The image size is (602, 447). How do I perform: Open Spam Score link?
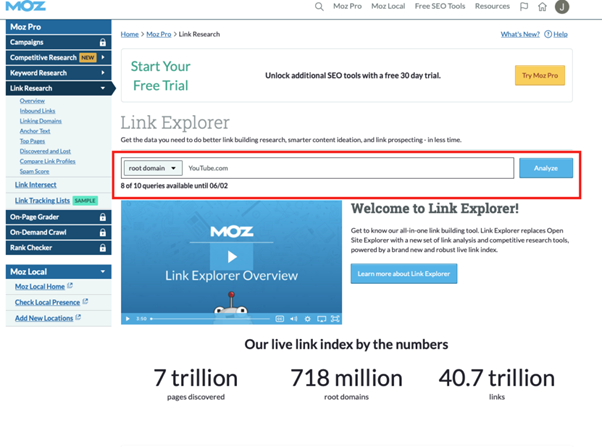point(34,171)
